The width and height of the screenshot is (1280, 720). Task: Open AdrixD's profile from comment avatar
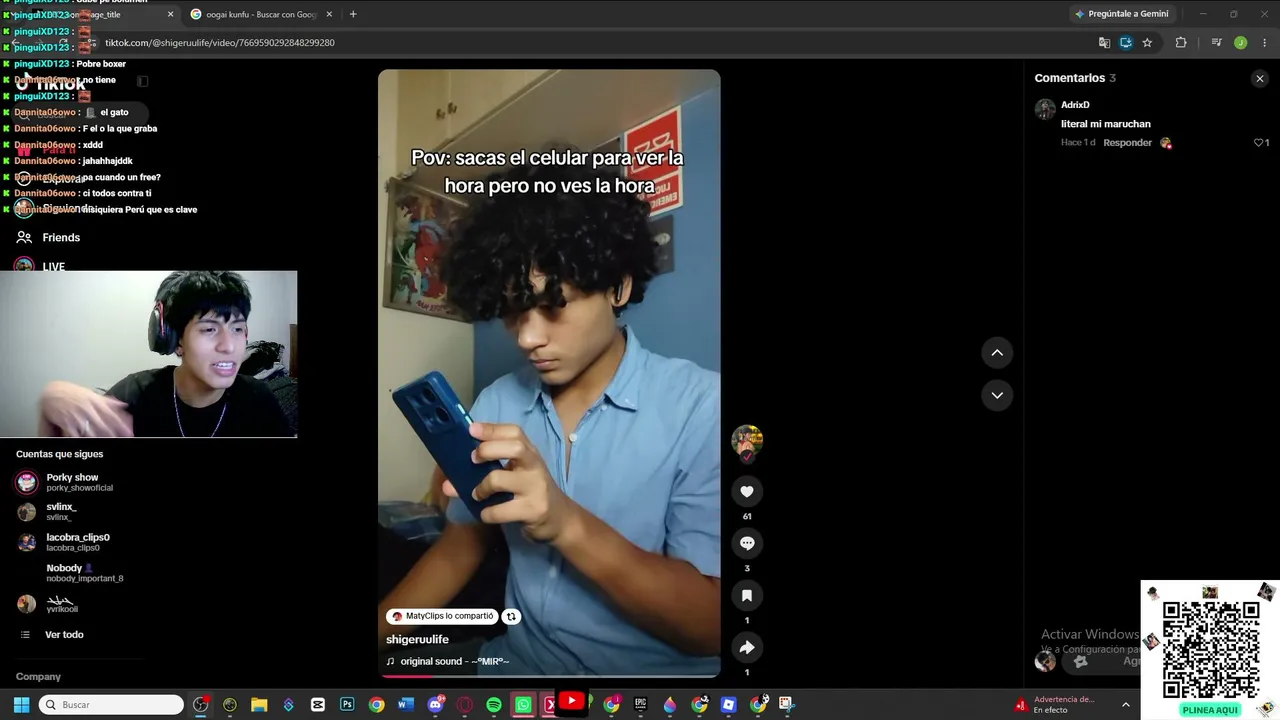coord(1045,109)
